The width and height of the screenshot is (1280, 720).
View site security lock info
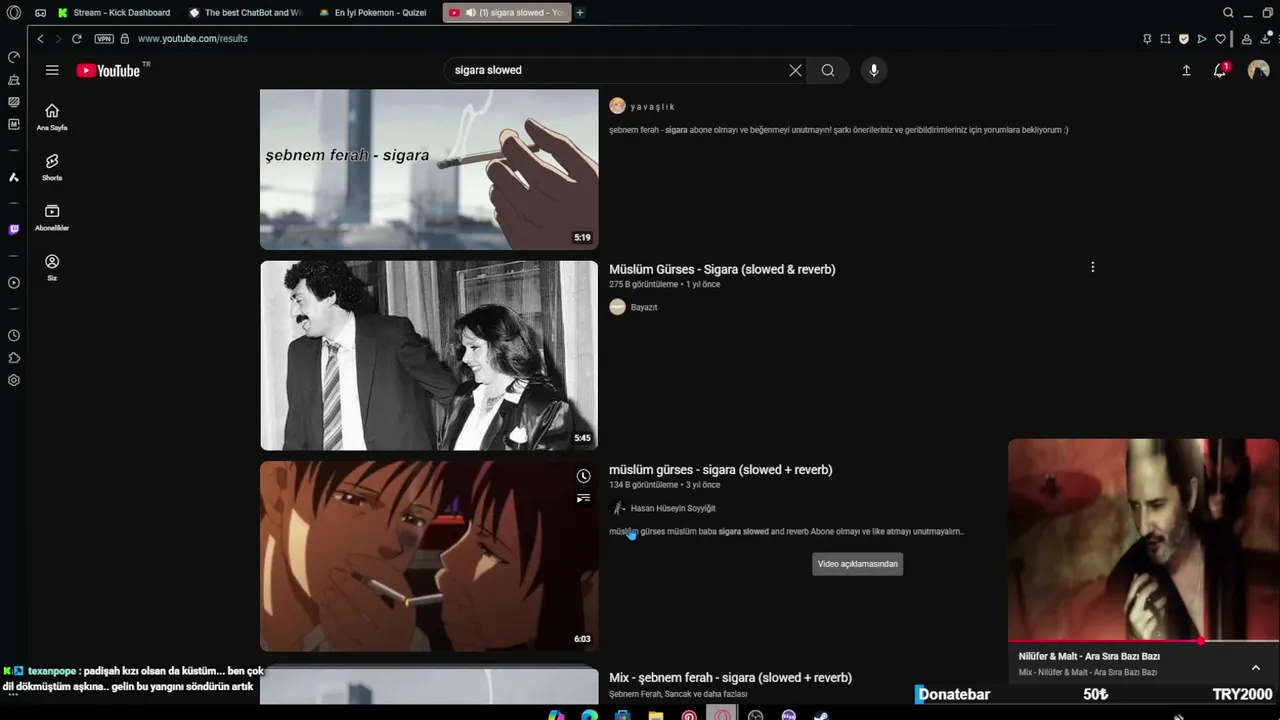[x=125, y=38]
